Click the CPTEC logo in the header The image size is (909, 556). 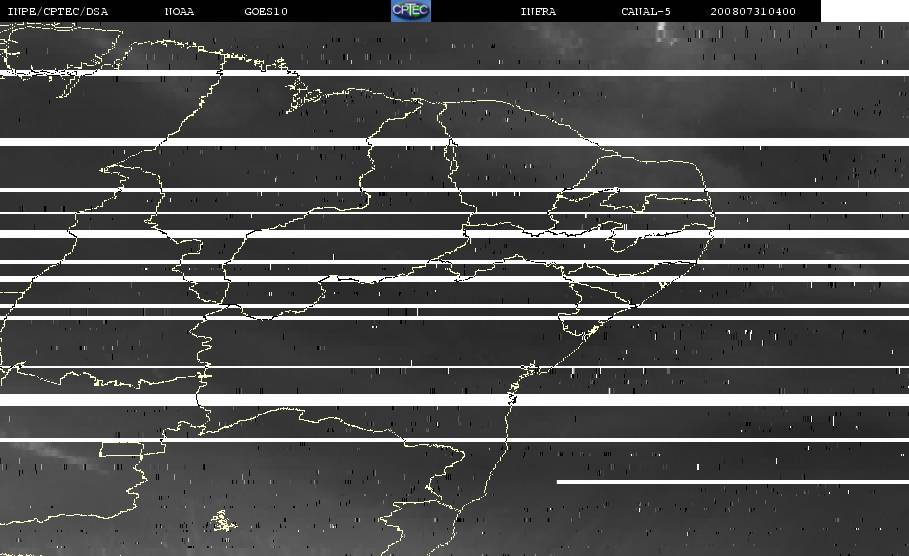pyautogui.click(x=410, y=11)
